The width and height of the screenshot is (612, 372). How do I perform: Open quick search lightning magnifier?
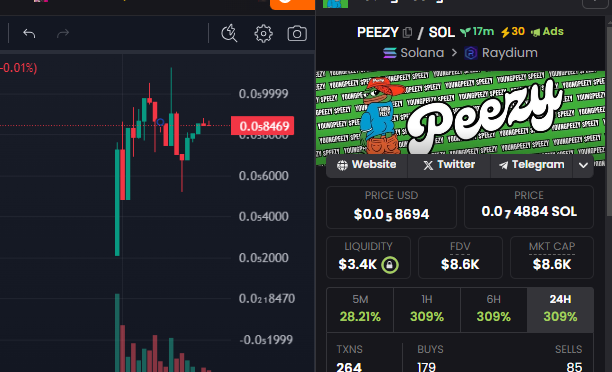pos(229,34)
